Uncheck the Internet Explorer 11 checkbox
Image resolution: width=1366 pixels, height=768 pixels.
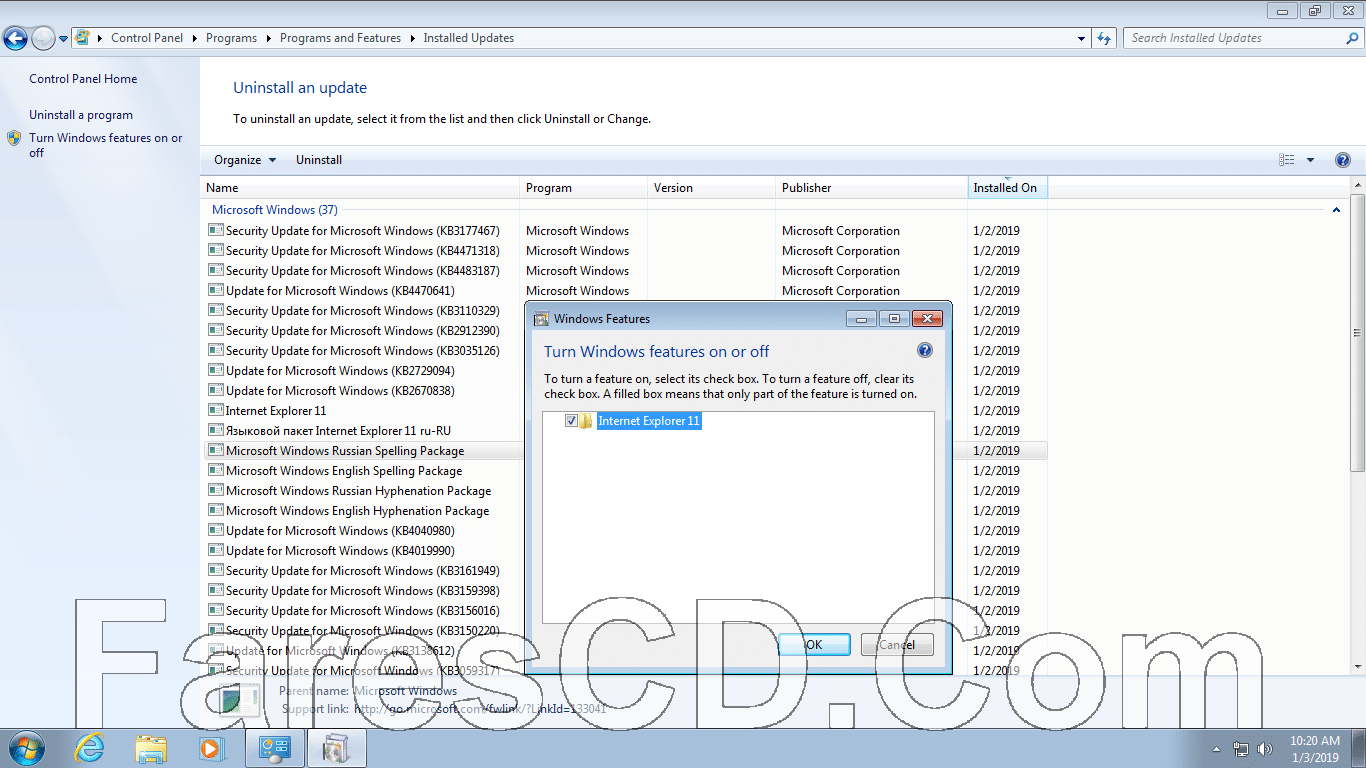571,421
